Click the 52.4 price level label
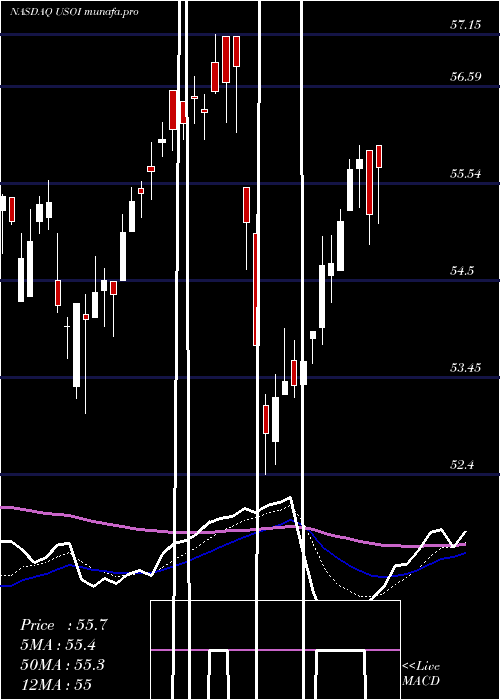The height and width of the screenshot is (700, 500). point(462,465)
